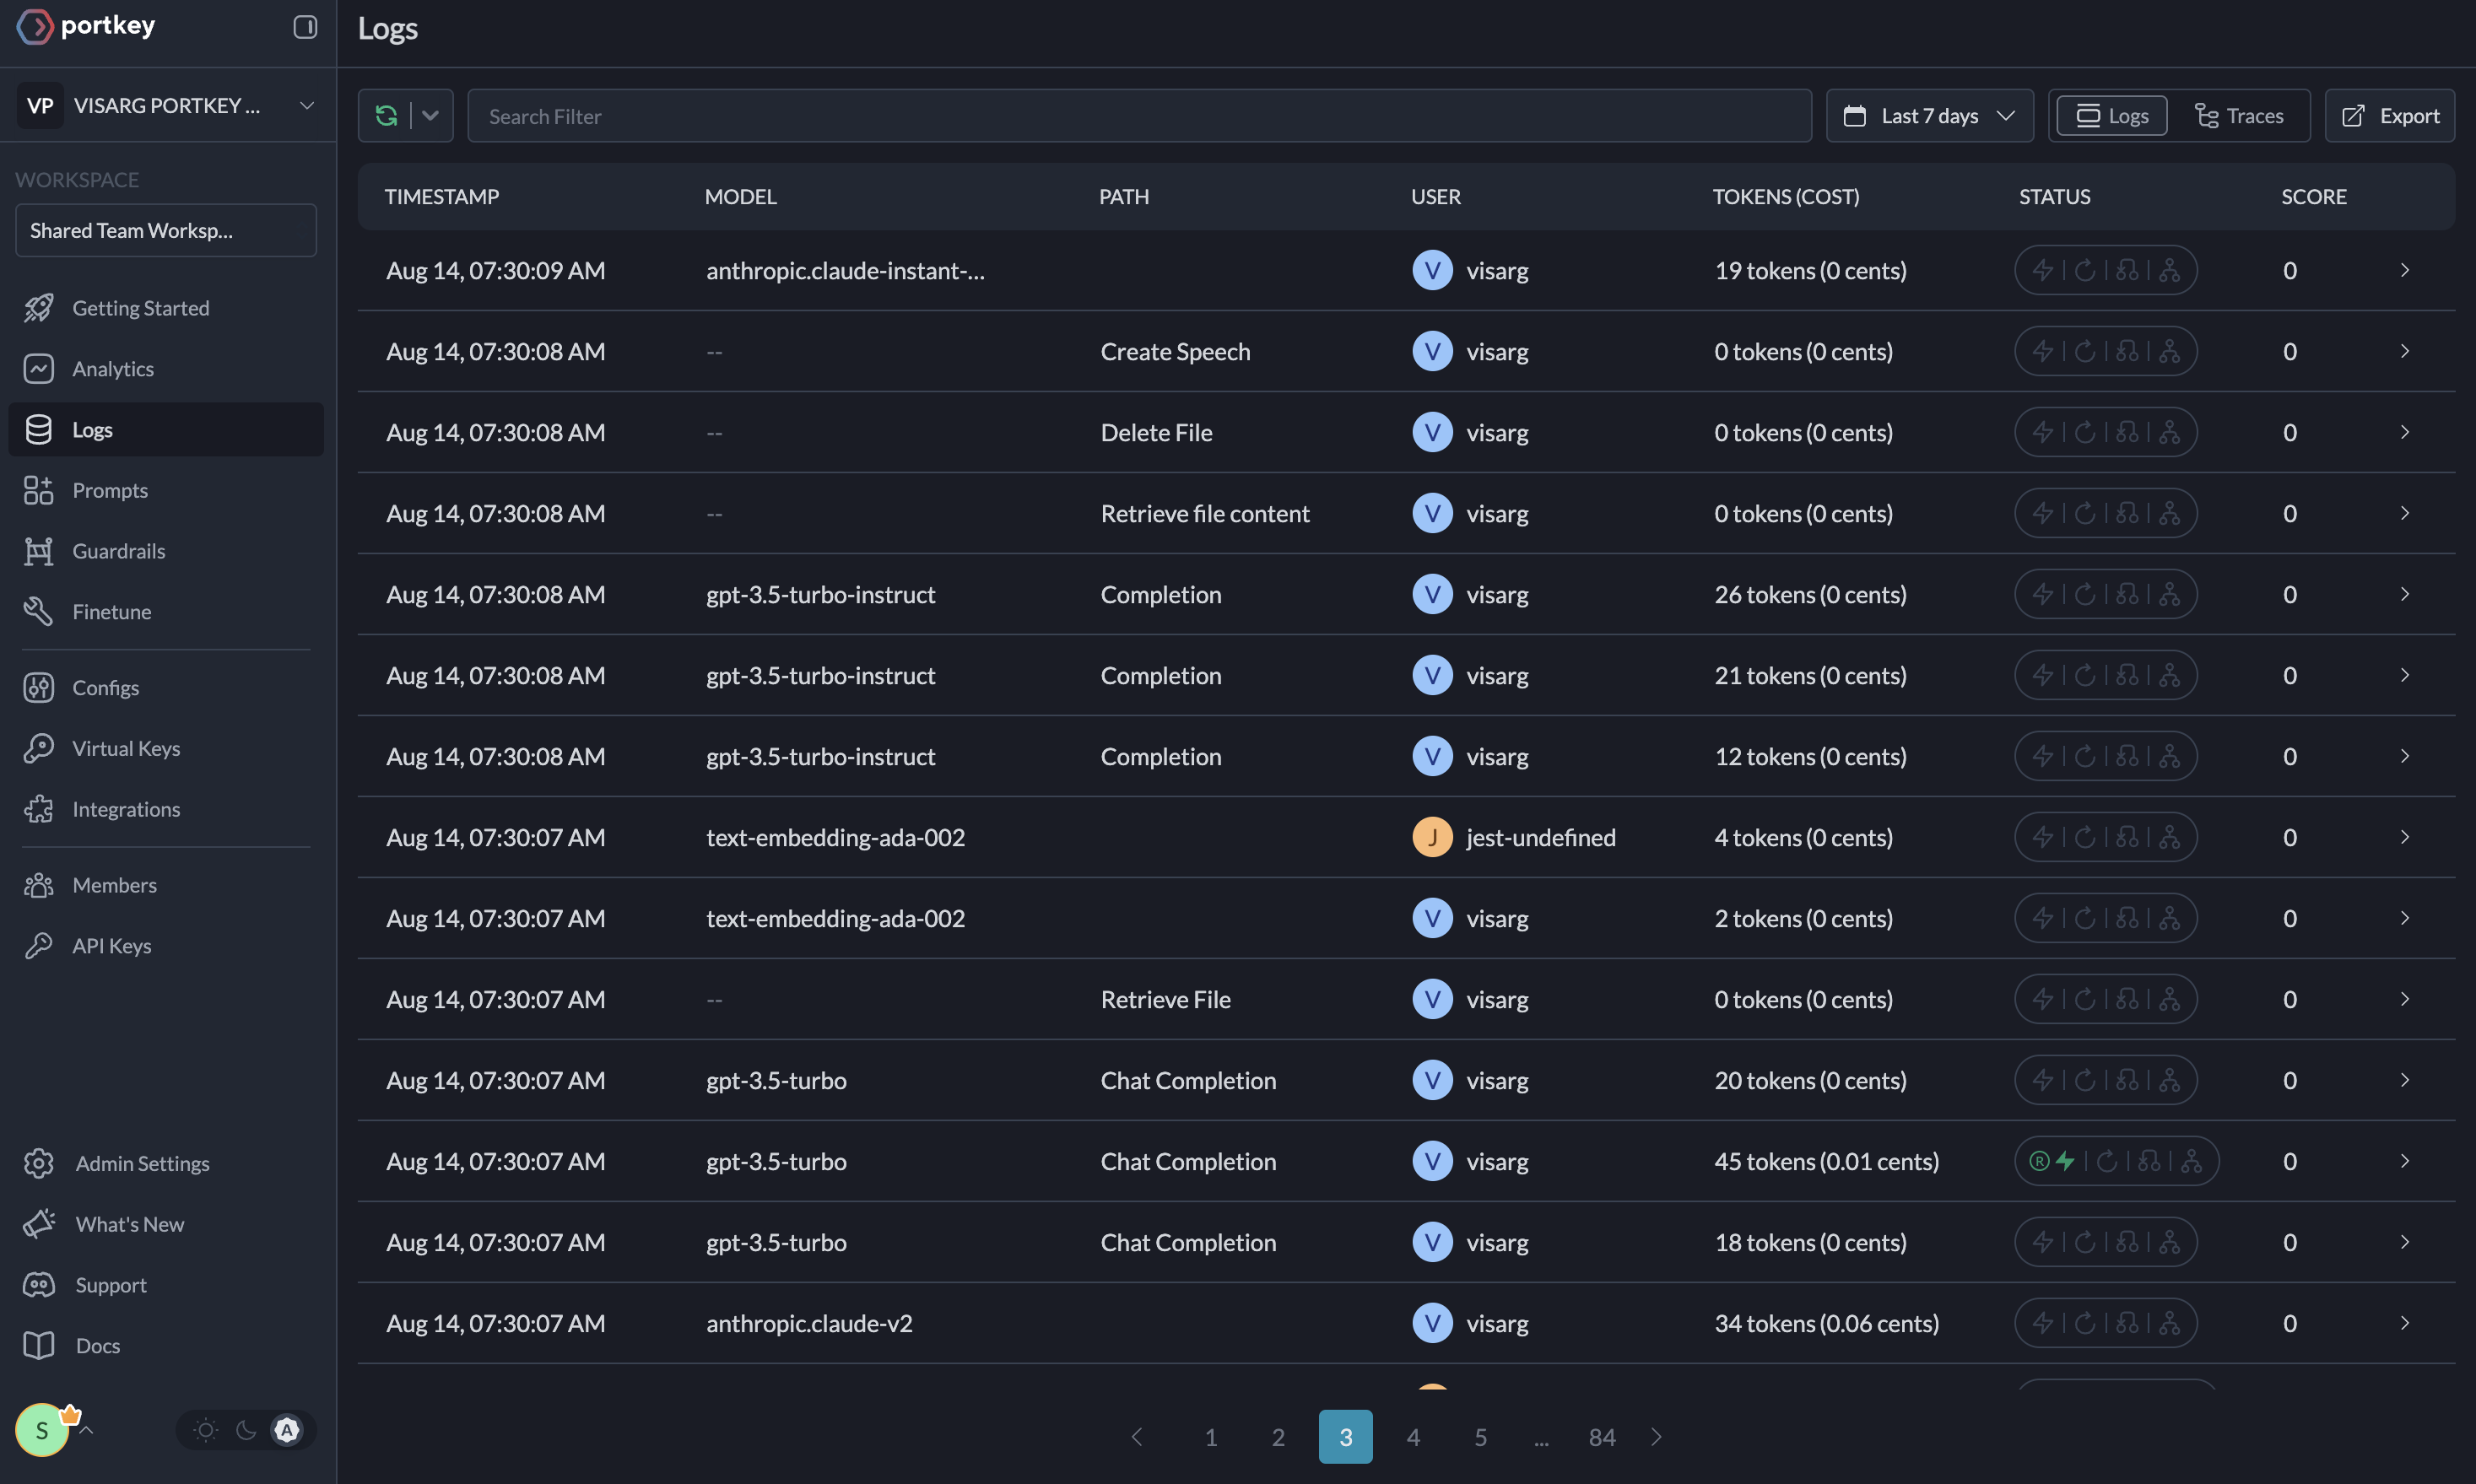The image size is (2476, 1484).
Task: Toggle the sidebar collapse icon at top left
Action: tap(304, 24)
